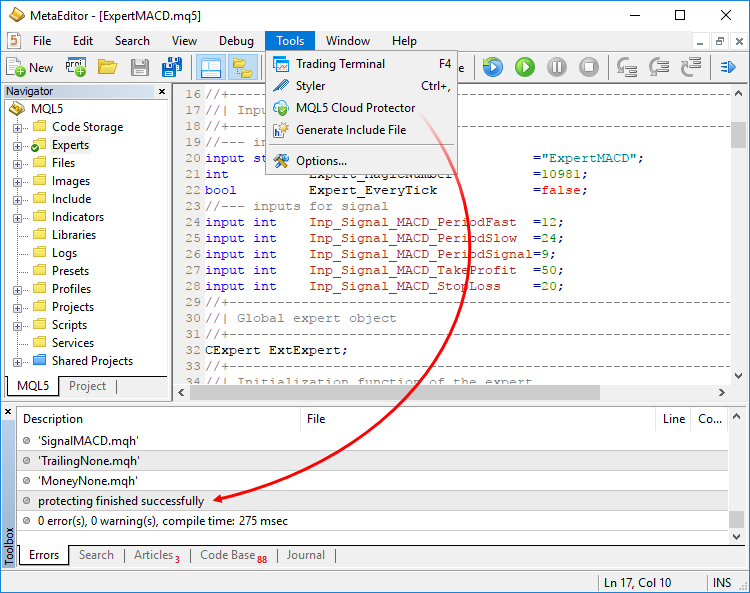Open the Code Base toolbox tab

[228, 555]
